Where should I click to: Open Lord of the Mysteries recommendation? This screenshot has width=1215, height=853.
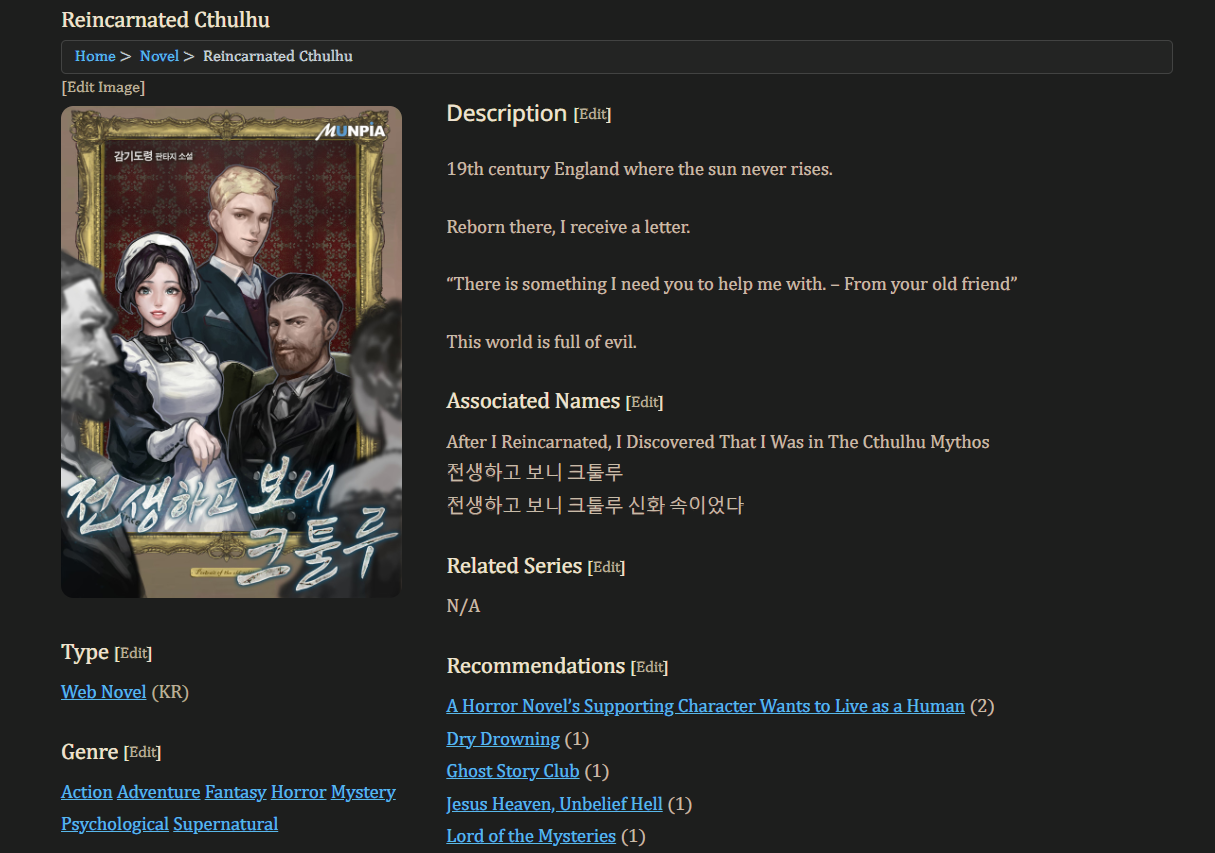coord(531,836)
